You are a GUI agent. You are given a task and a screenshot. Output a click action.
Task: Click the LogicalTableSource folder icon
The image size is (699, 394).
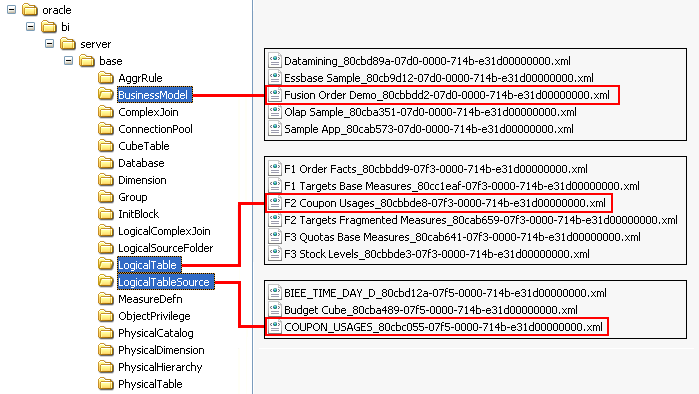(106, 282)
